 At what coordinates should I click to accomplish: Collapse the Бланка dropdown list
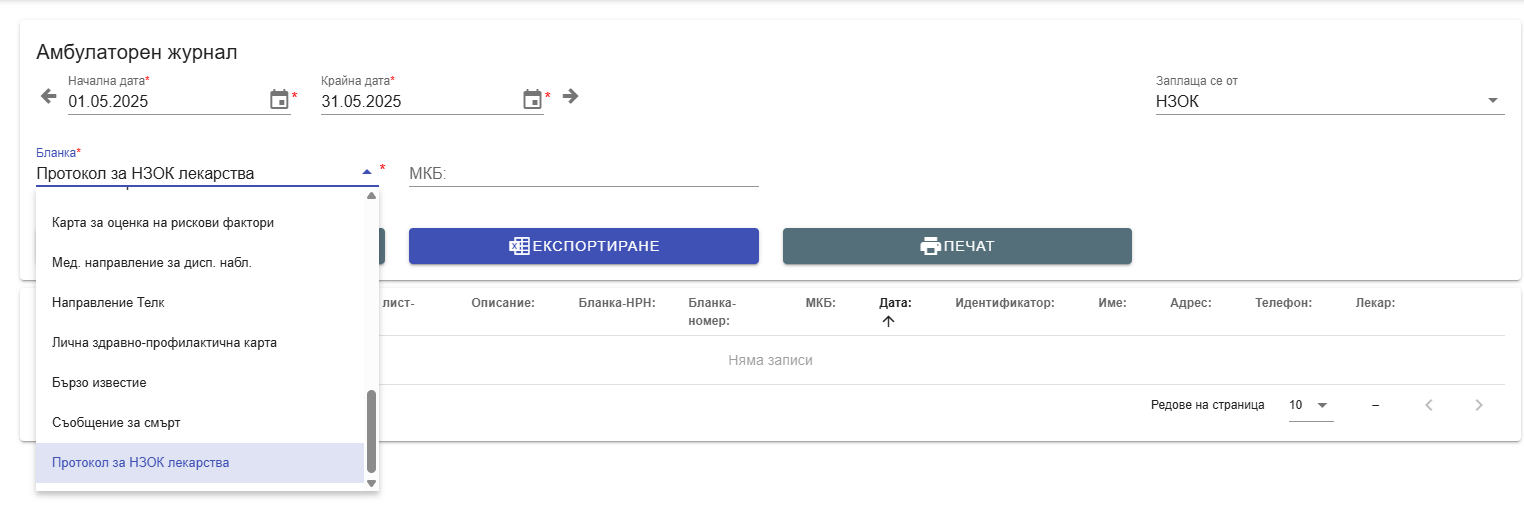(367, 173)
